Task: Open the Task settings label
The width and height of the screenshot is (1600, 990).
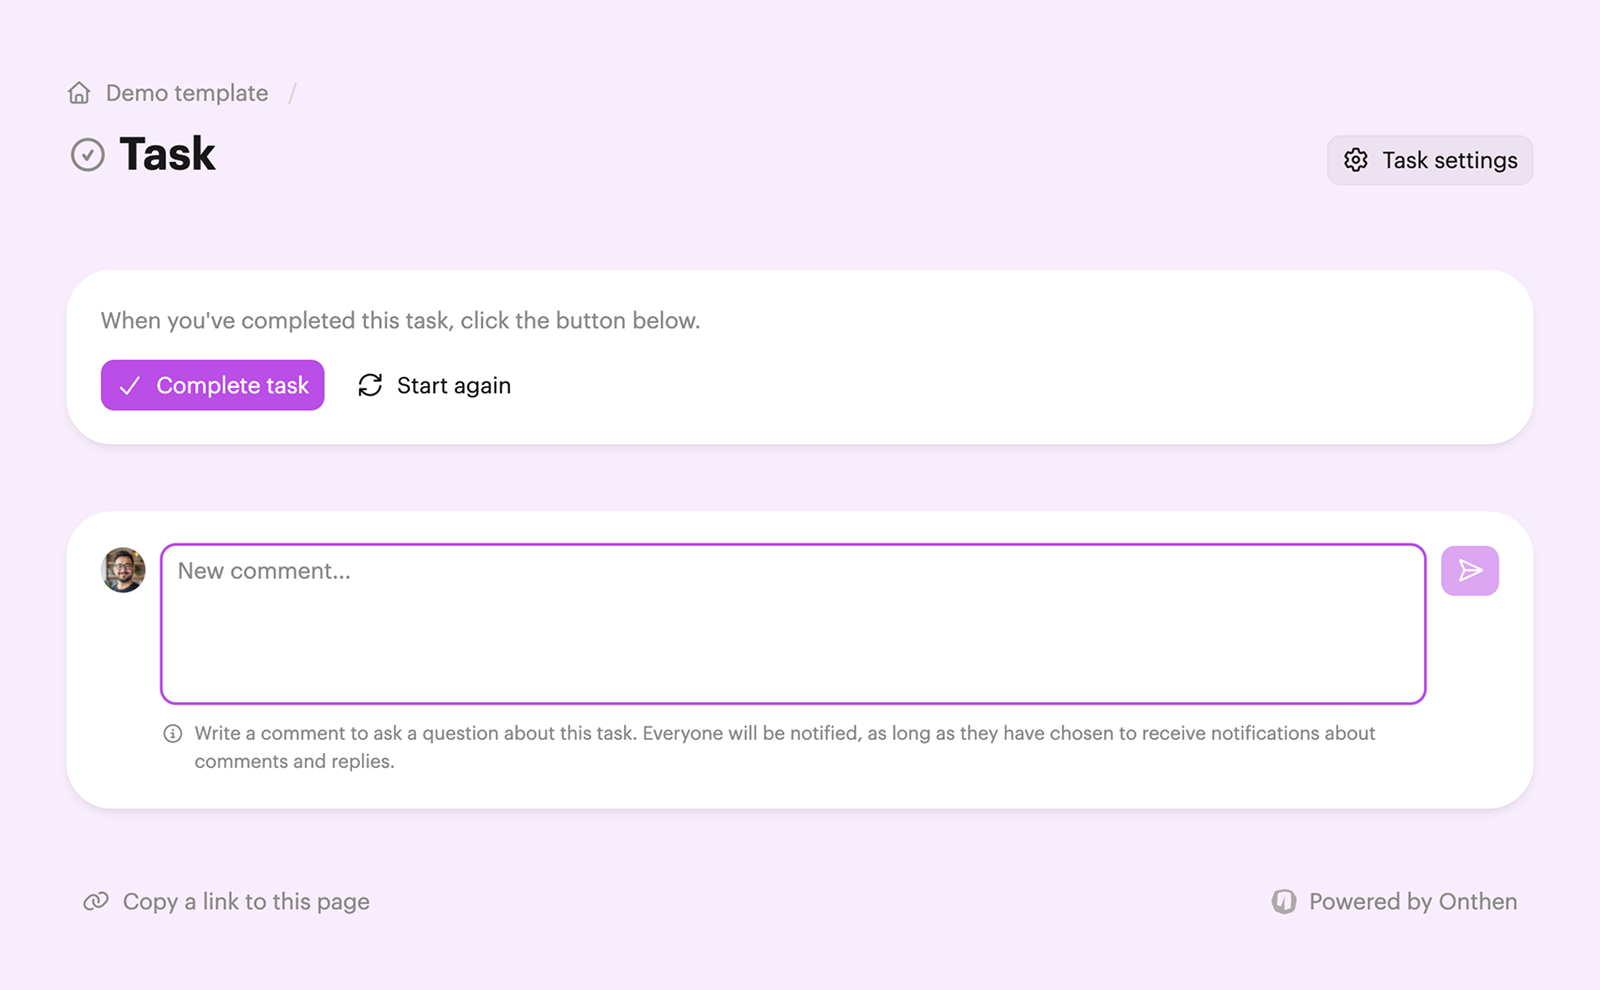Action: click(x=1449, y=160)
